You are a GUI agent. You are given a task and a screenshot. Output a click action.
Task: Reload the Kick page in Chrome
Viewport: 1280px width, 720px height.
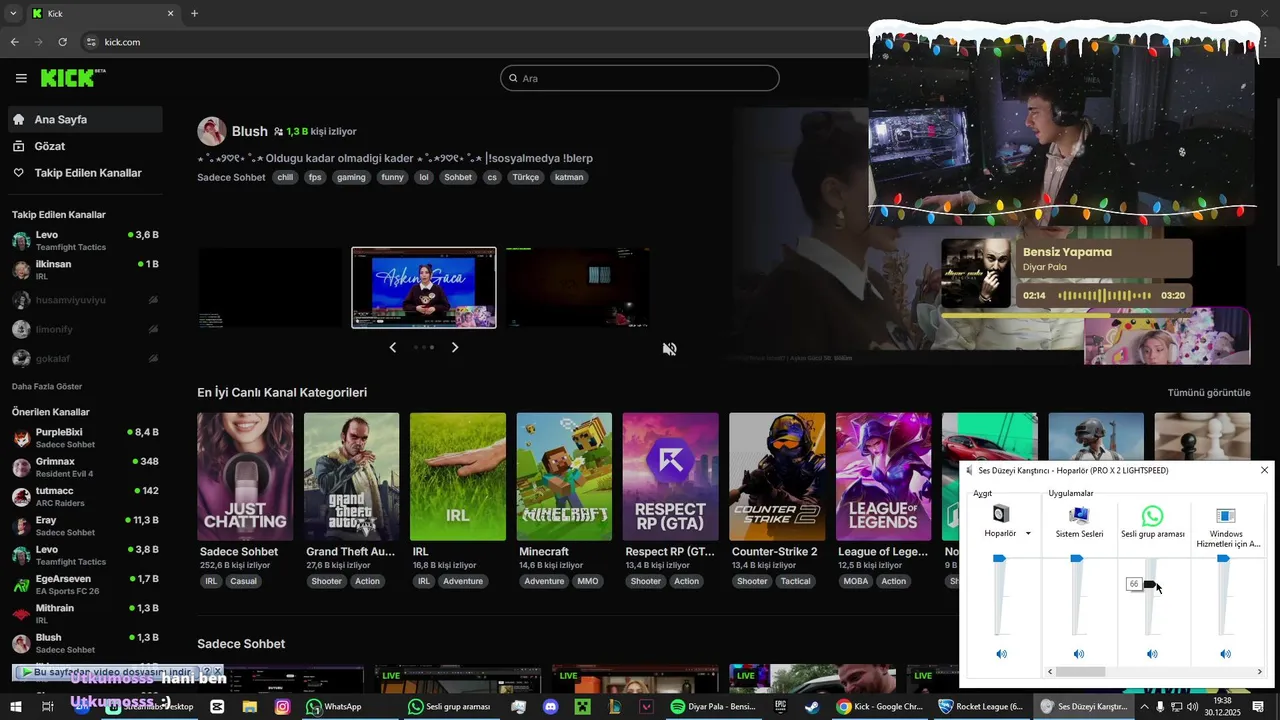(62, 42)
